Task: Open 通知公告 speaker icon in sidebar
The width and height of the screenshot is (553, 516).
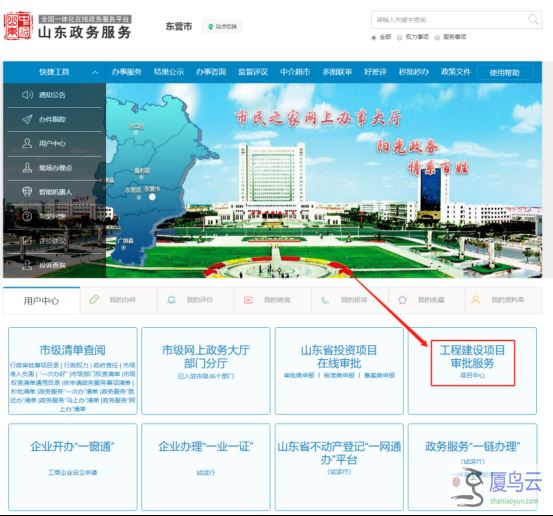Action: 27,95
